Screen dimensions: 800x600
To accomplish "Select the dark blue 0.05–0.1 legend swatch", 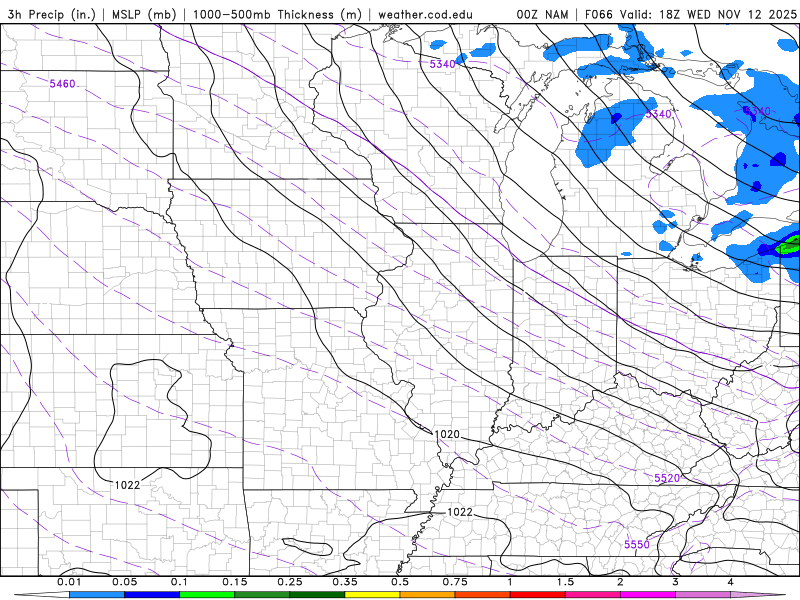I will [x=152, y=595].
